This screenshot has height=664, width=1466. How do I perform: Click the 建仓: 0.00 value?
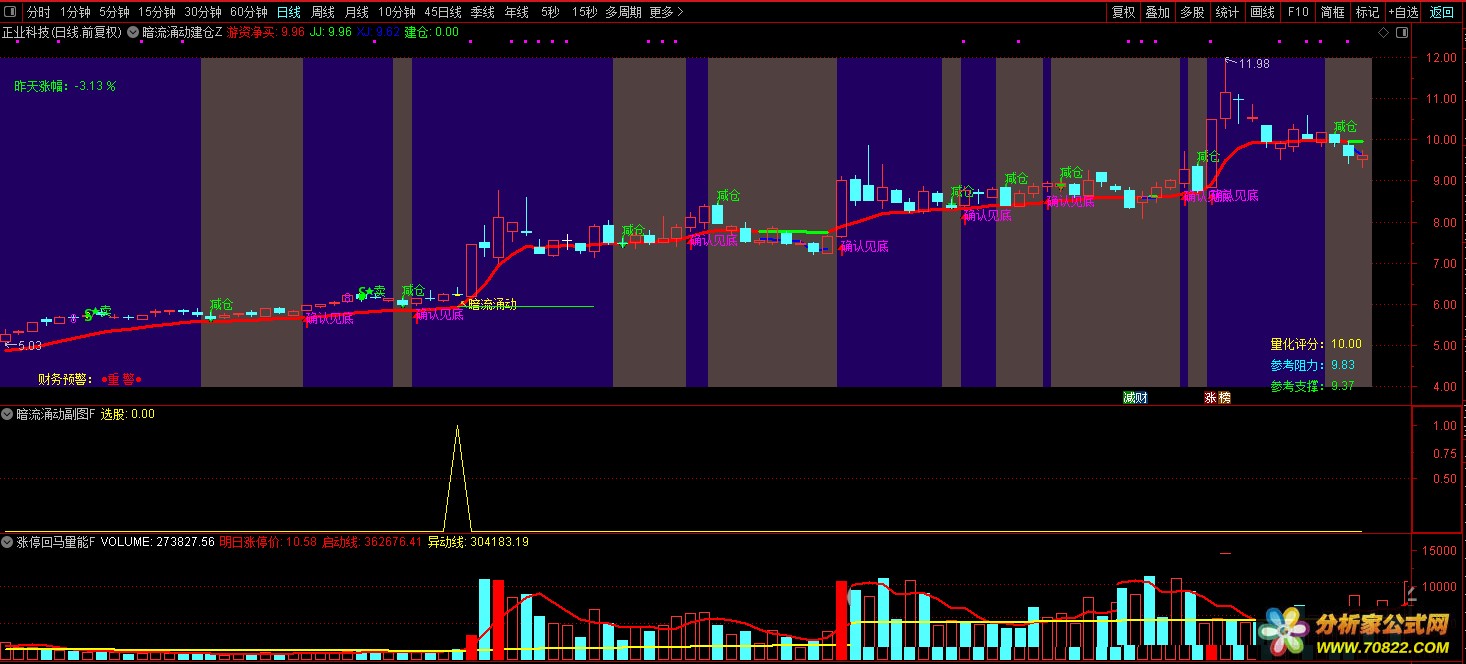pyautogui.click(x=432, y=32)
